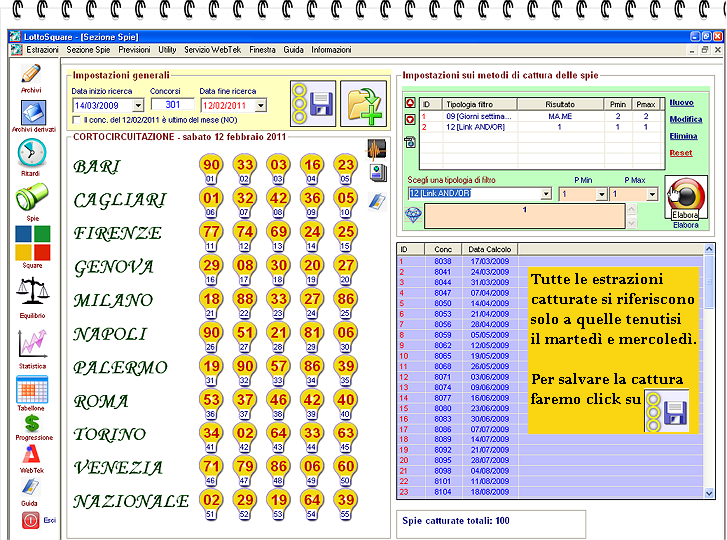This screenshot has width=727, height=540.
Task: Click Bari bulb number 90
Action: 211,169
